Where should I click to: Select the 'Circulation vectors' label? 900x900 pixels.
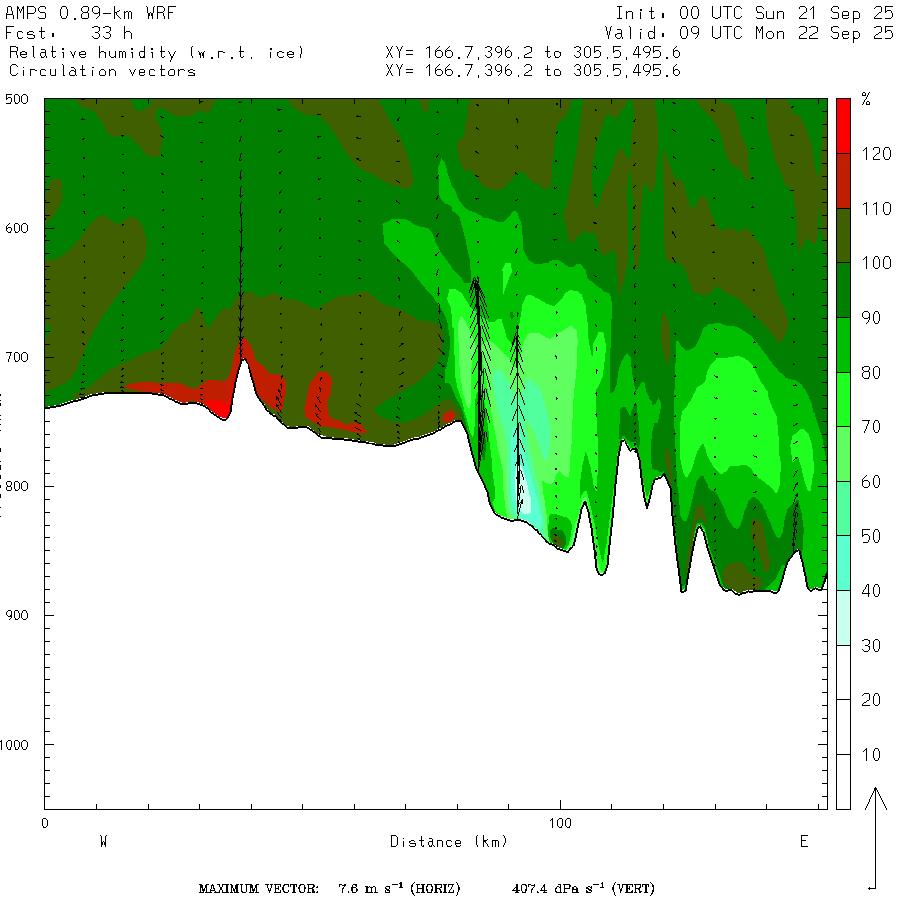pyautogui.click(x=102, y=71)
